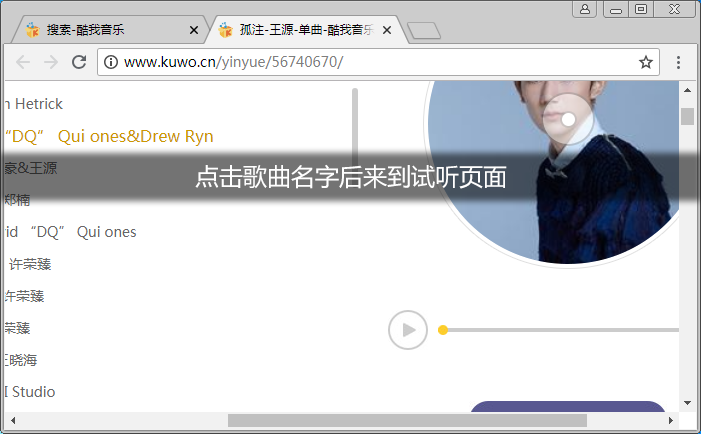
Task: Click the yellow progress slider handle
Action: (443, 330)
